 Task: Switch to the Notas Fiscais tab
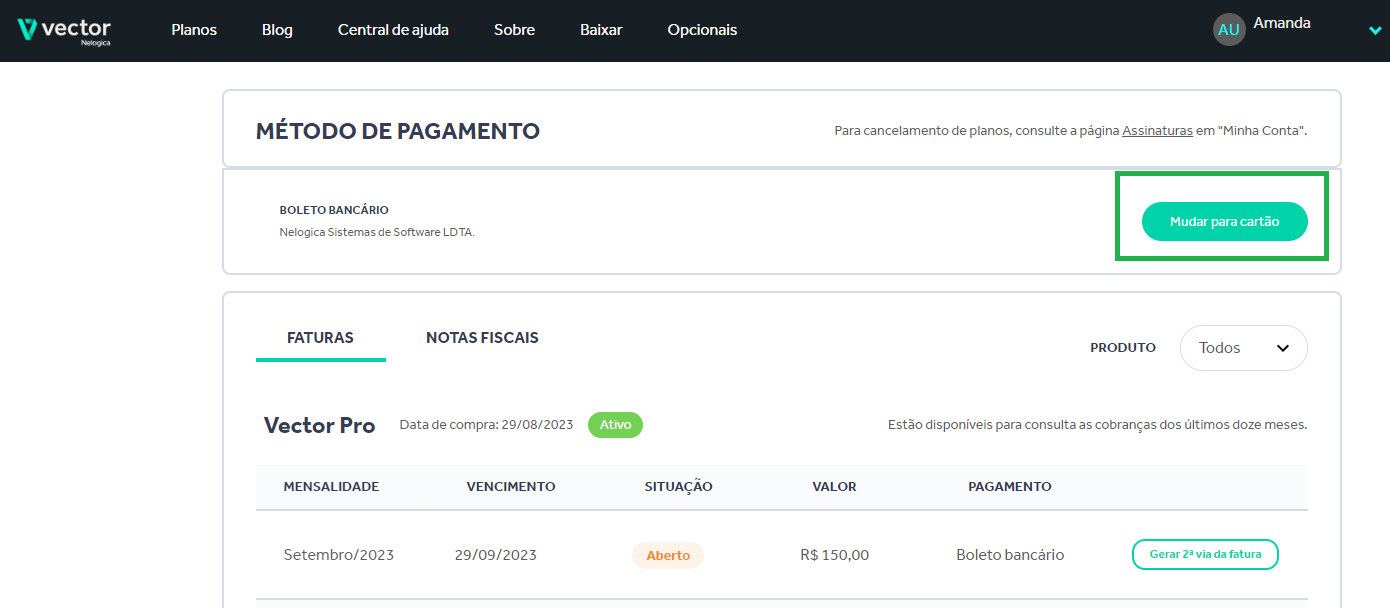point(482,338)
